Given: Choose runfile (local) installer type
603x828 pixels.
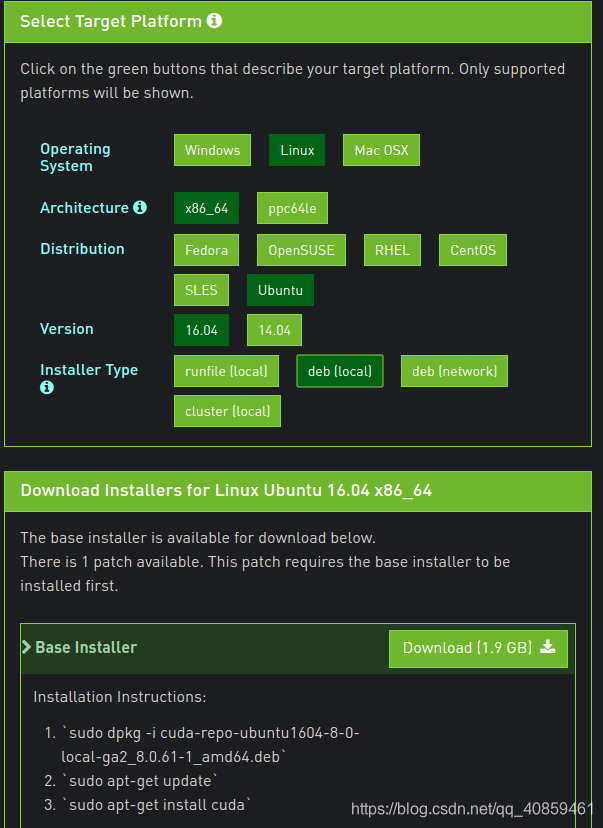Looking at the screenshot, I should (226, 371).
